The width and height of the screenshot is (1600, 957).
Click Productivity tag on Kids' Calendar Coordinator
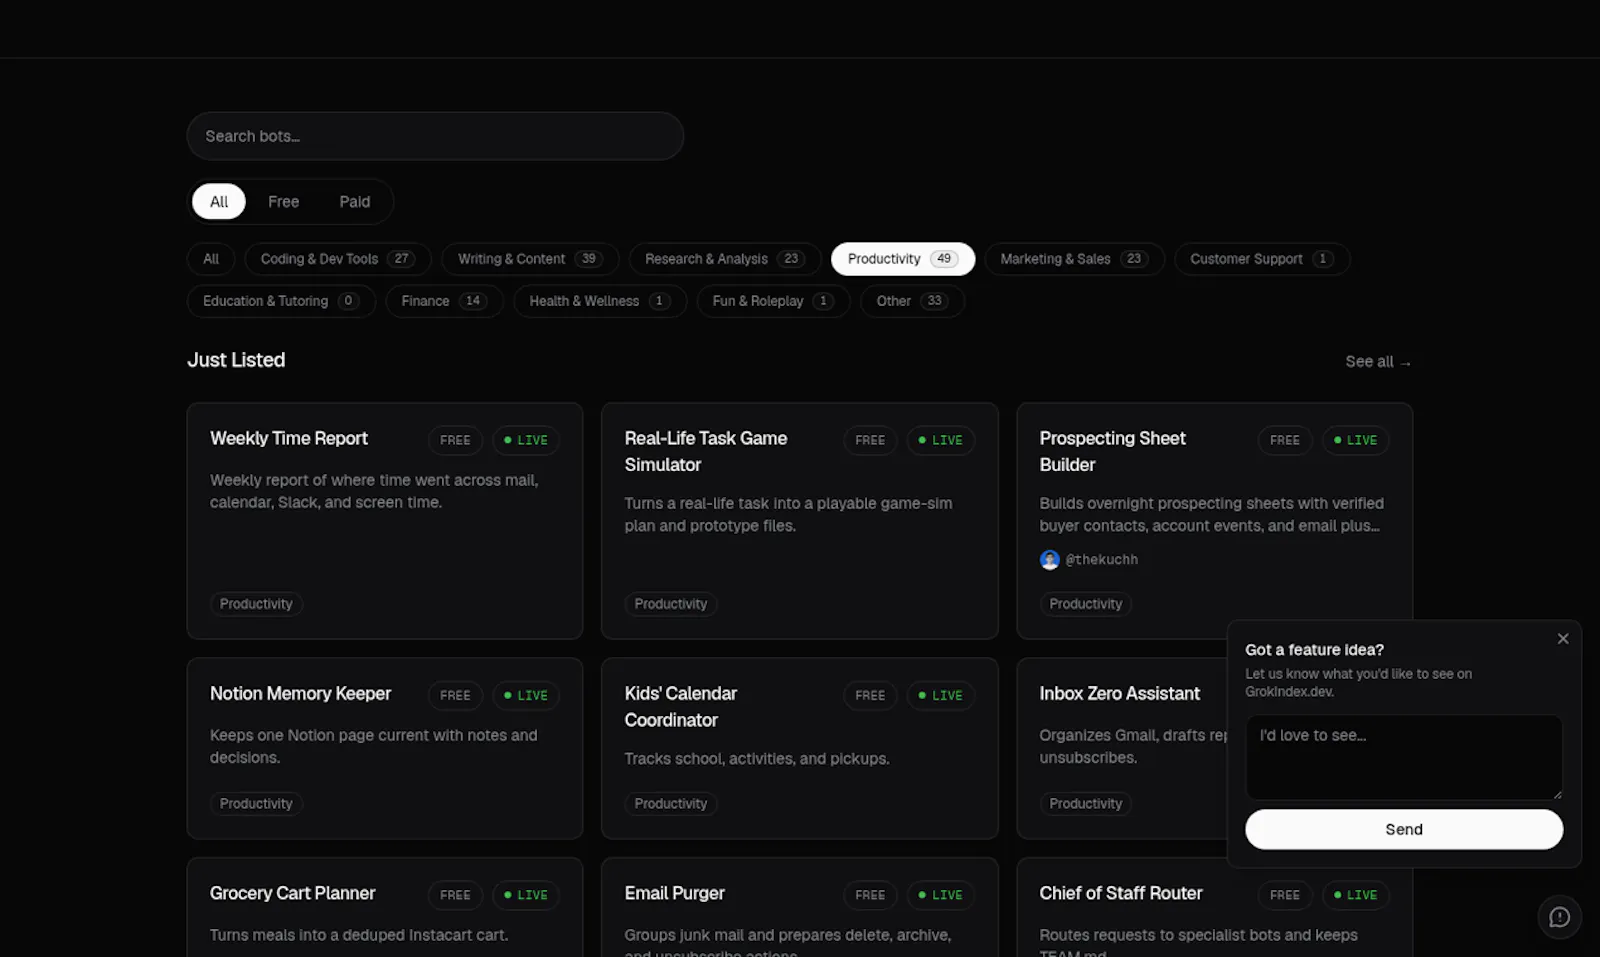tap(671, 804)
